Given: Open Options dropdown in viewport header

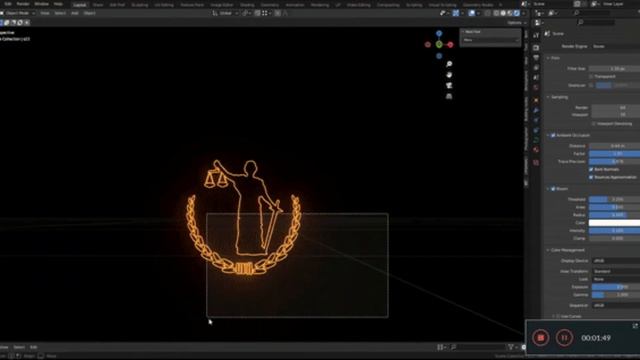Looking at the screenshot, I should coord(516,23).
